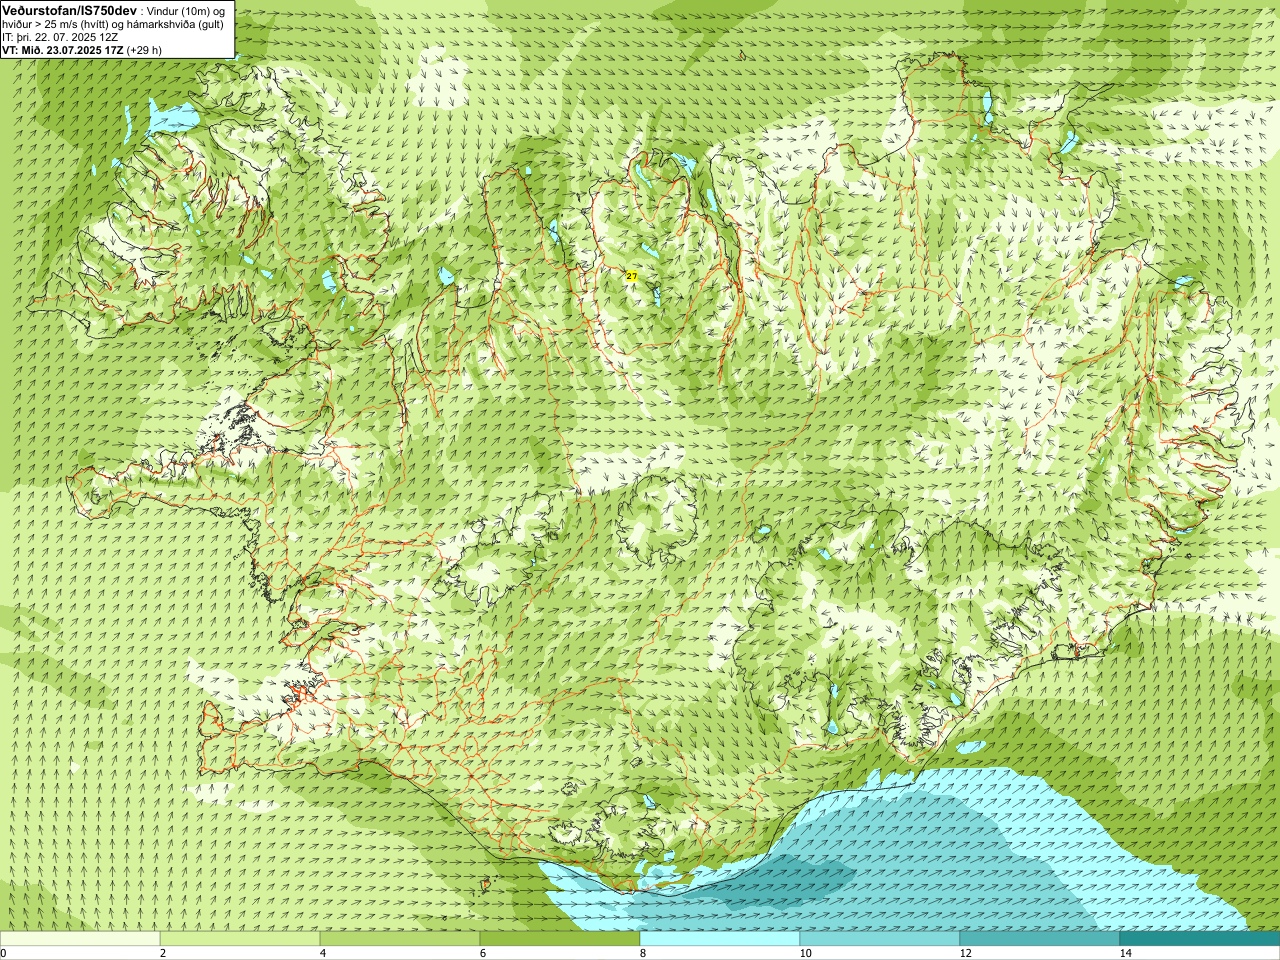Select the teal 12–14 legend swatch
The height and width of the screenshot is (960, 1280).
(x=1040, y=939)
